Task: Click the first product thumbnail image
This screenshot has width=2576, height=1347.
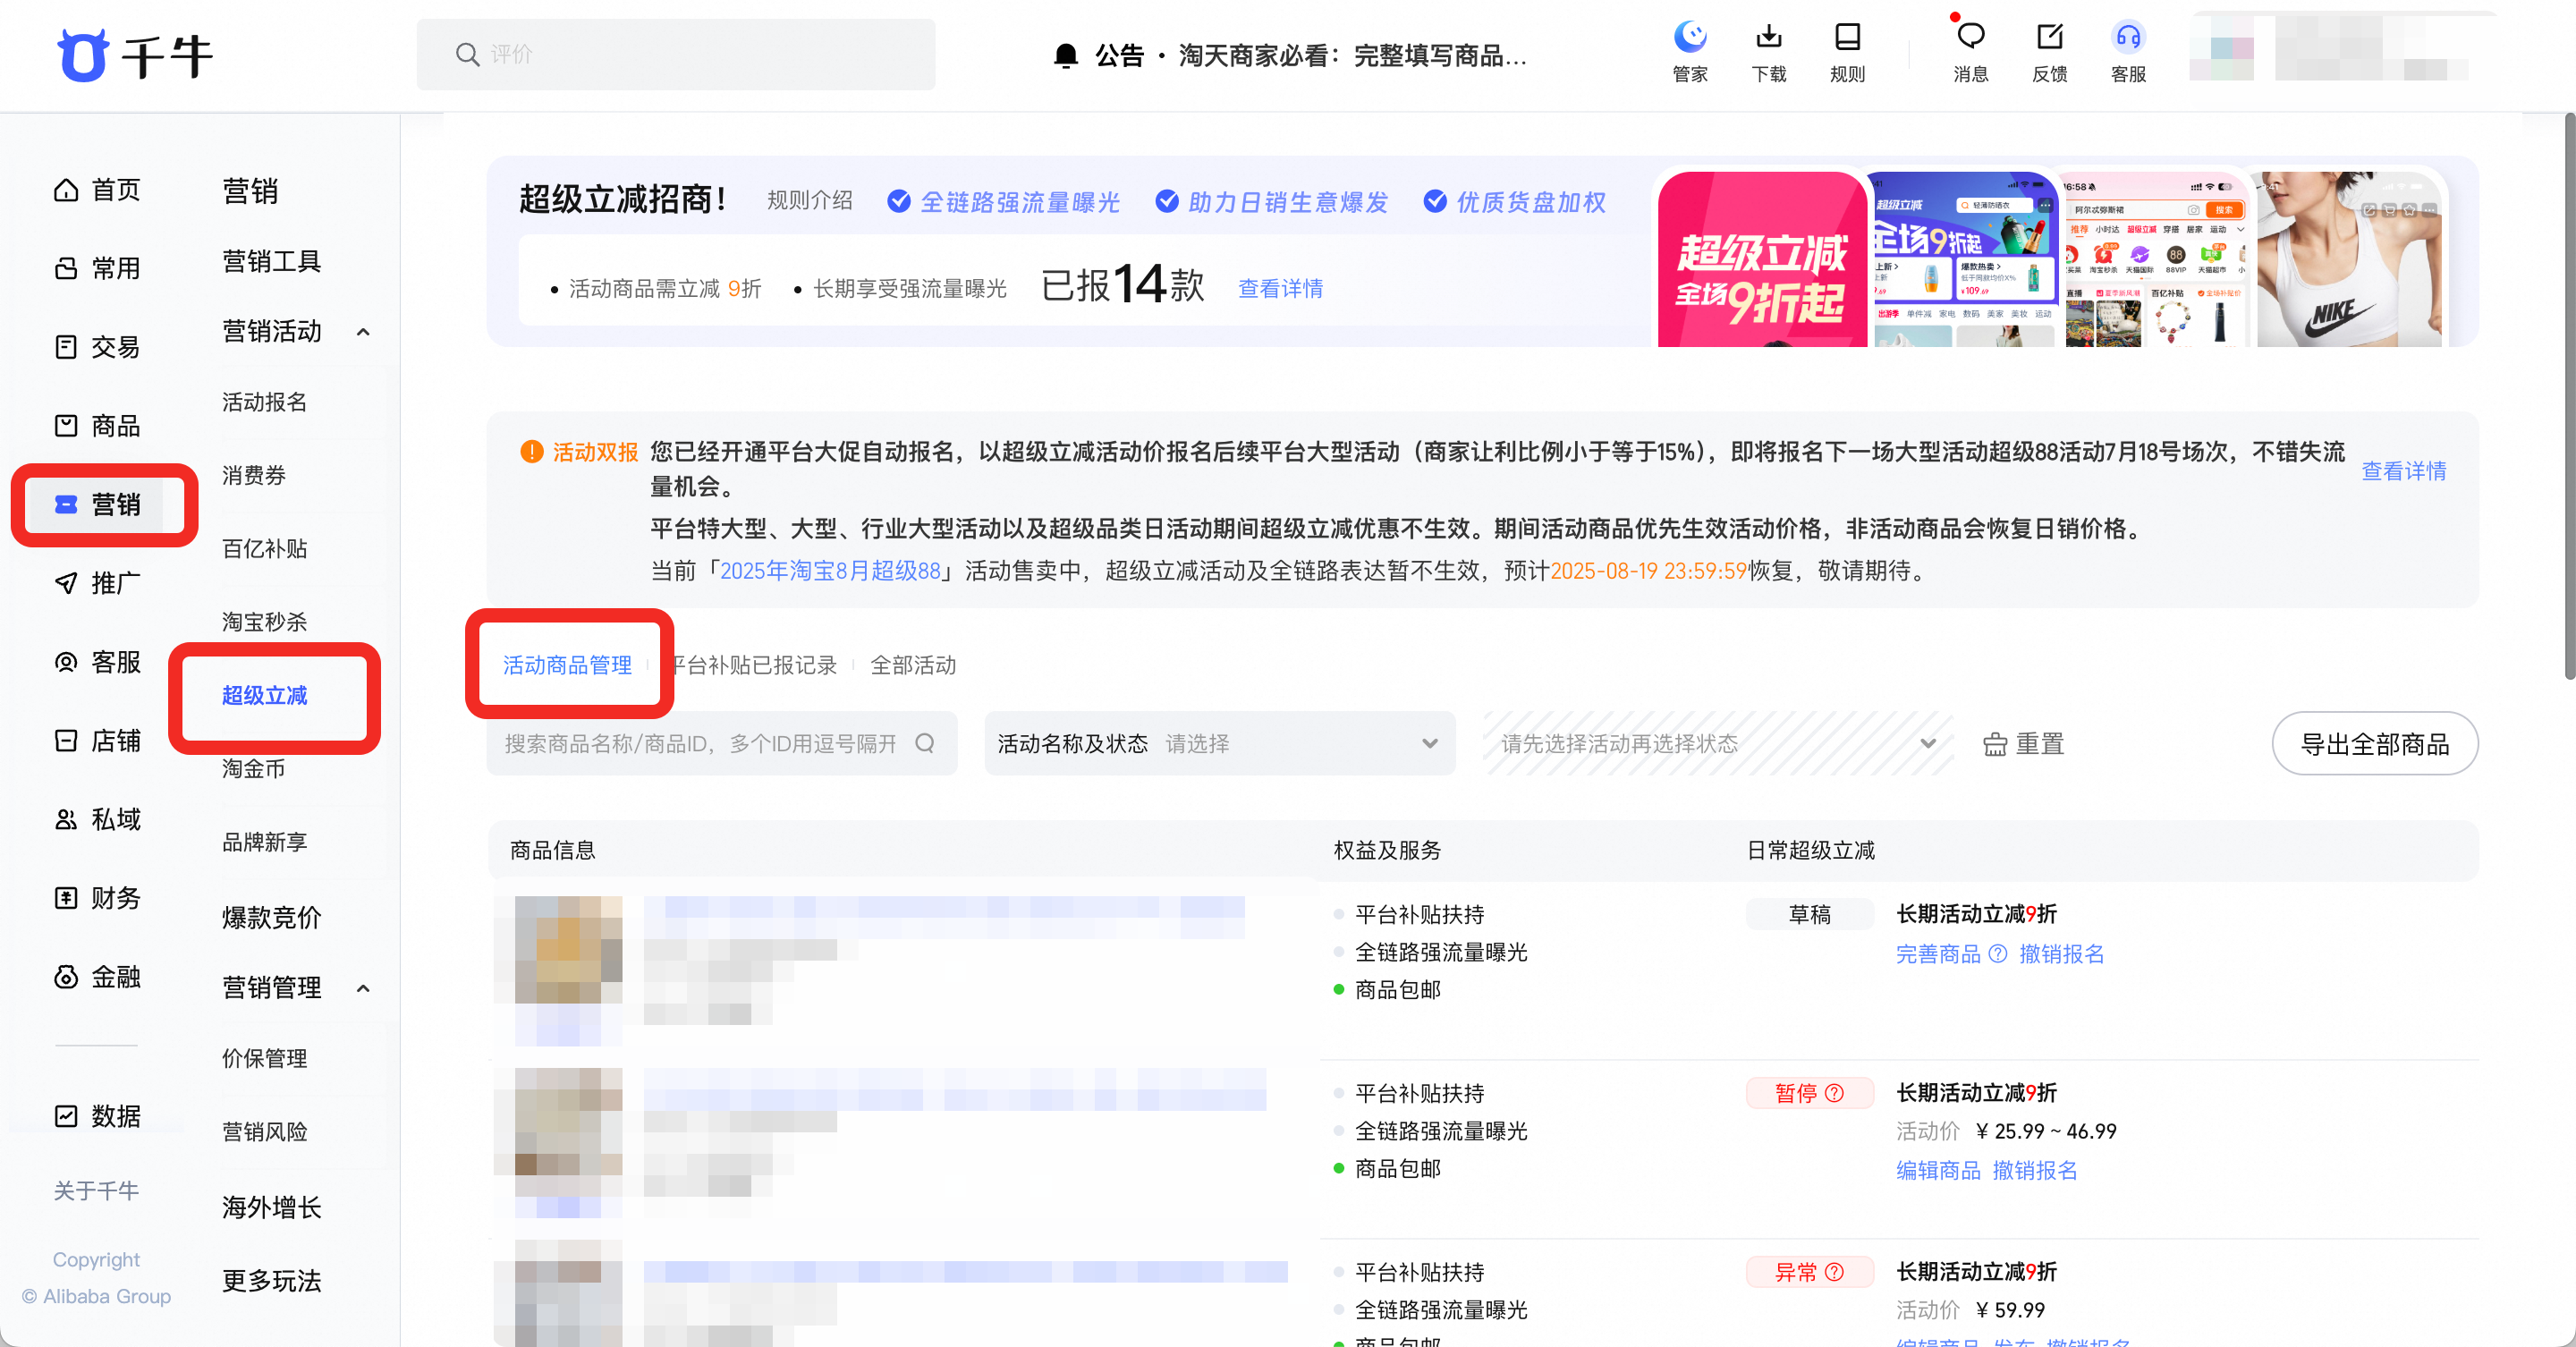Action: [567, 950]
